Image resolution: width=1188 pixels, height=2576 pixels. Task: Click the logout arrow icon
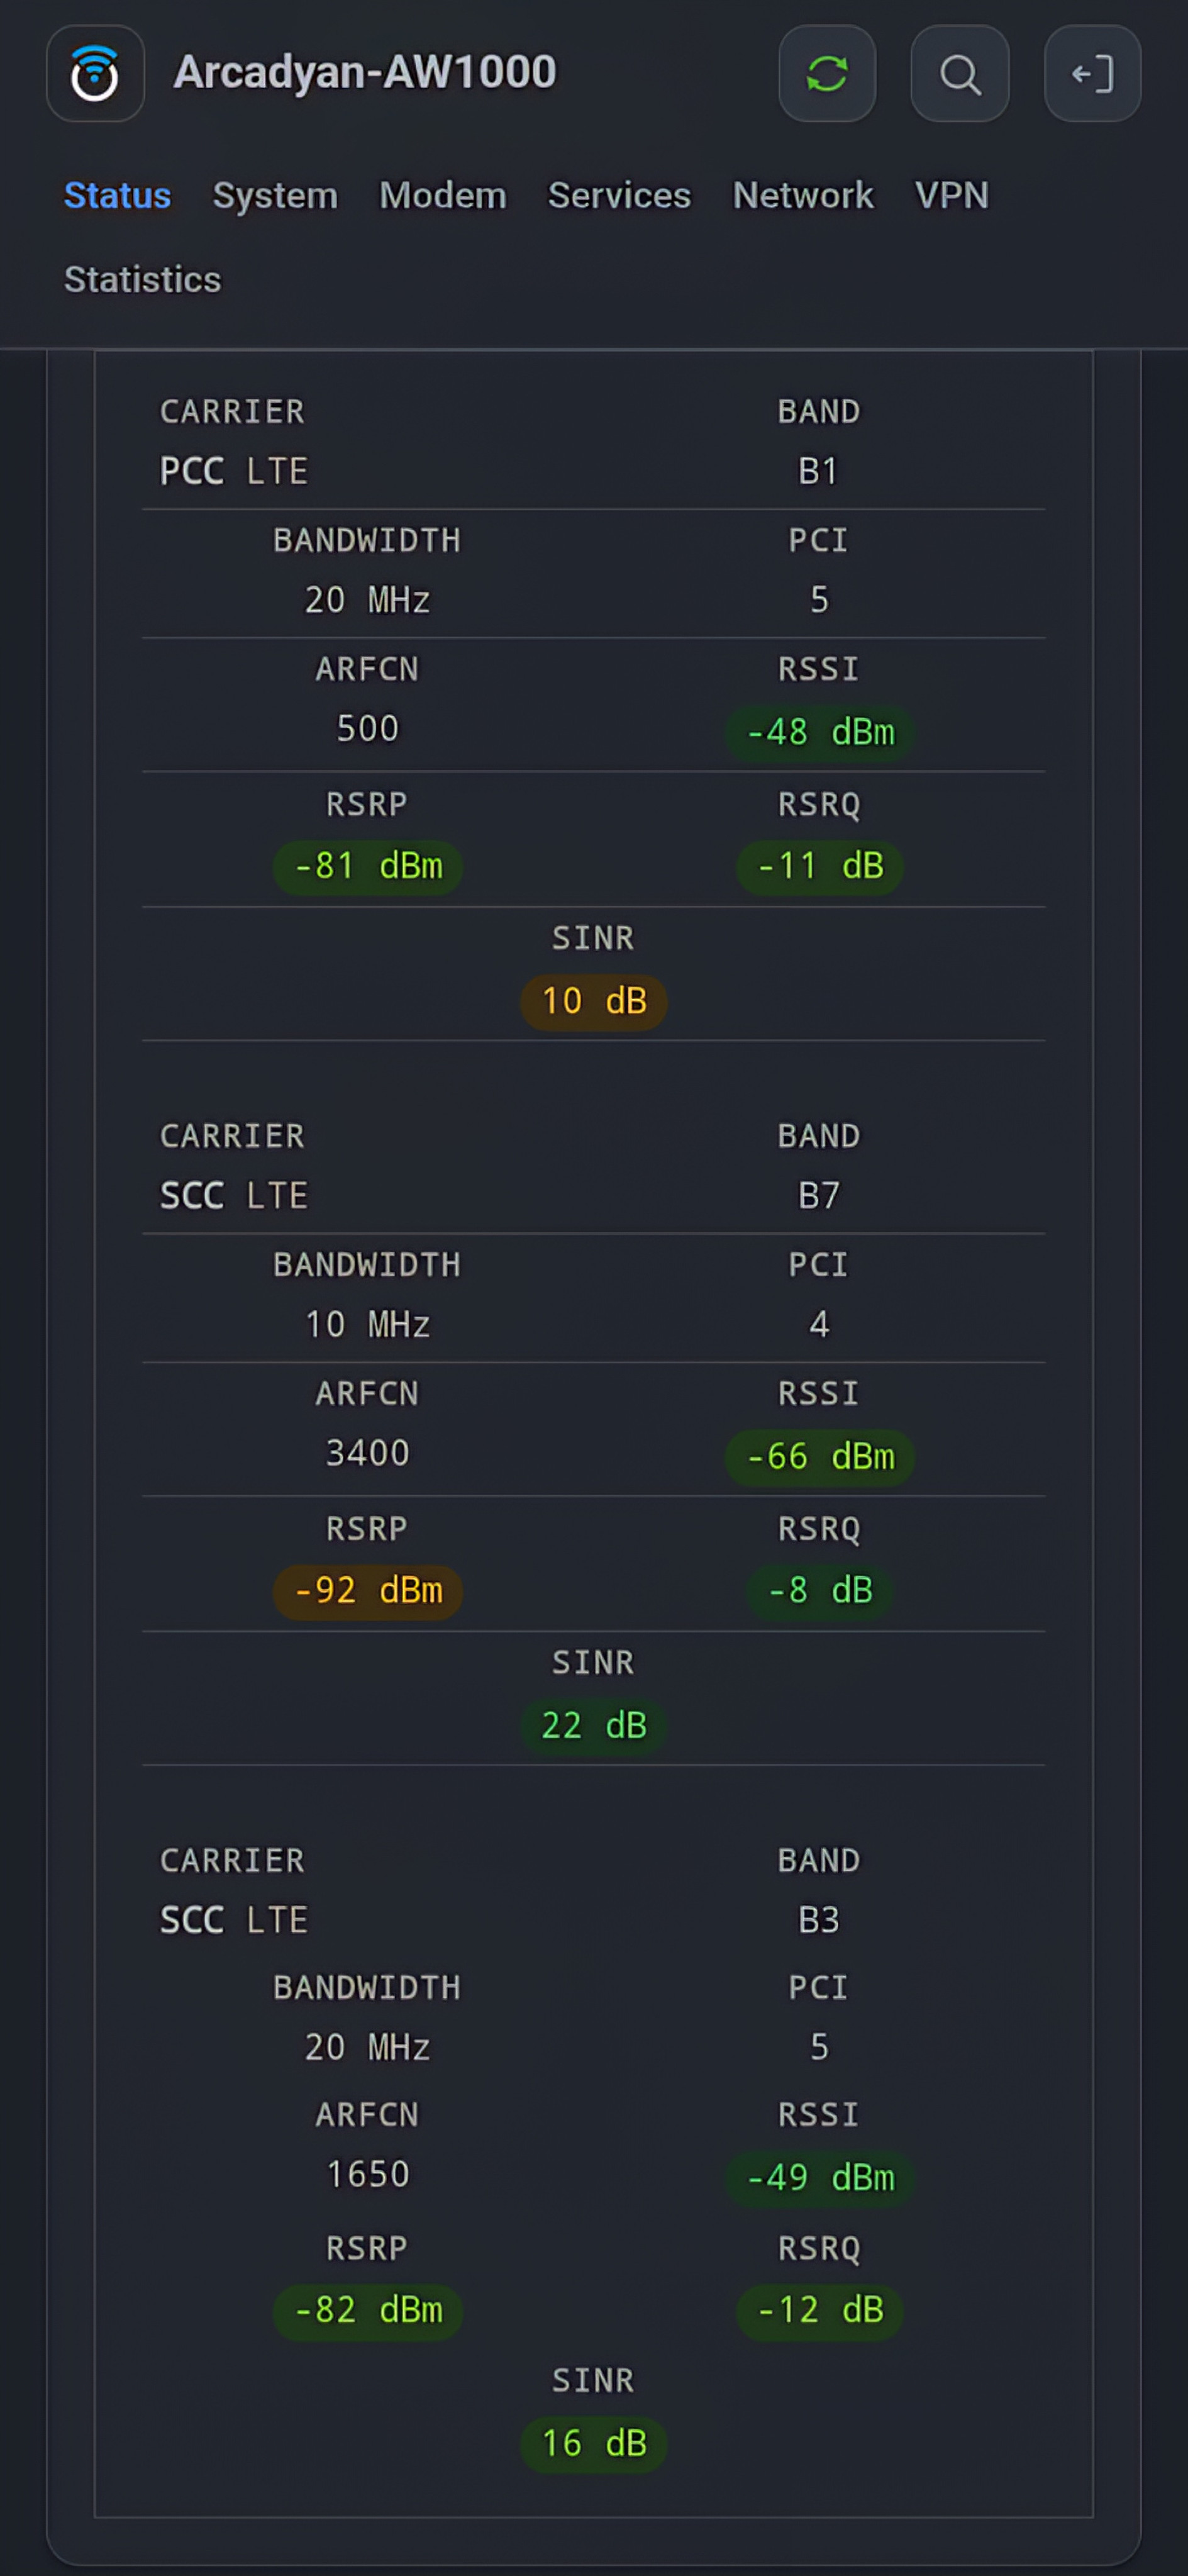(1092, 74)
